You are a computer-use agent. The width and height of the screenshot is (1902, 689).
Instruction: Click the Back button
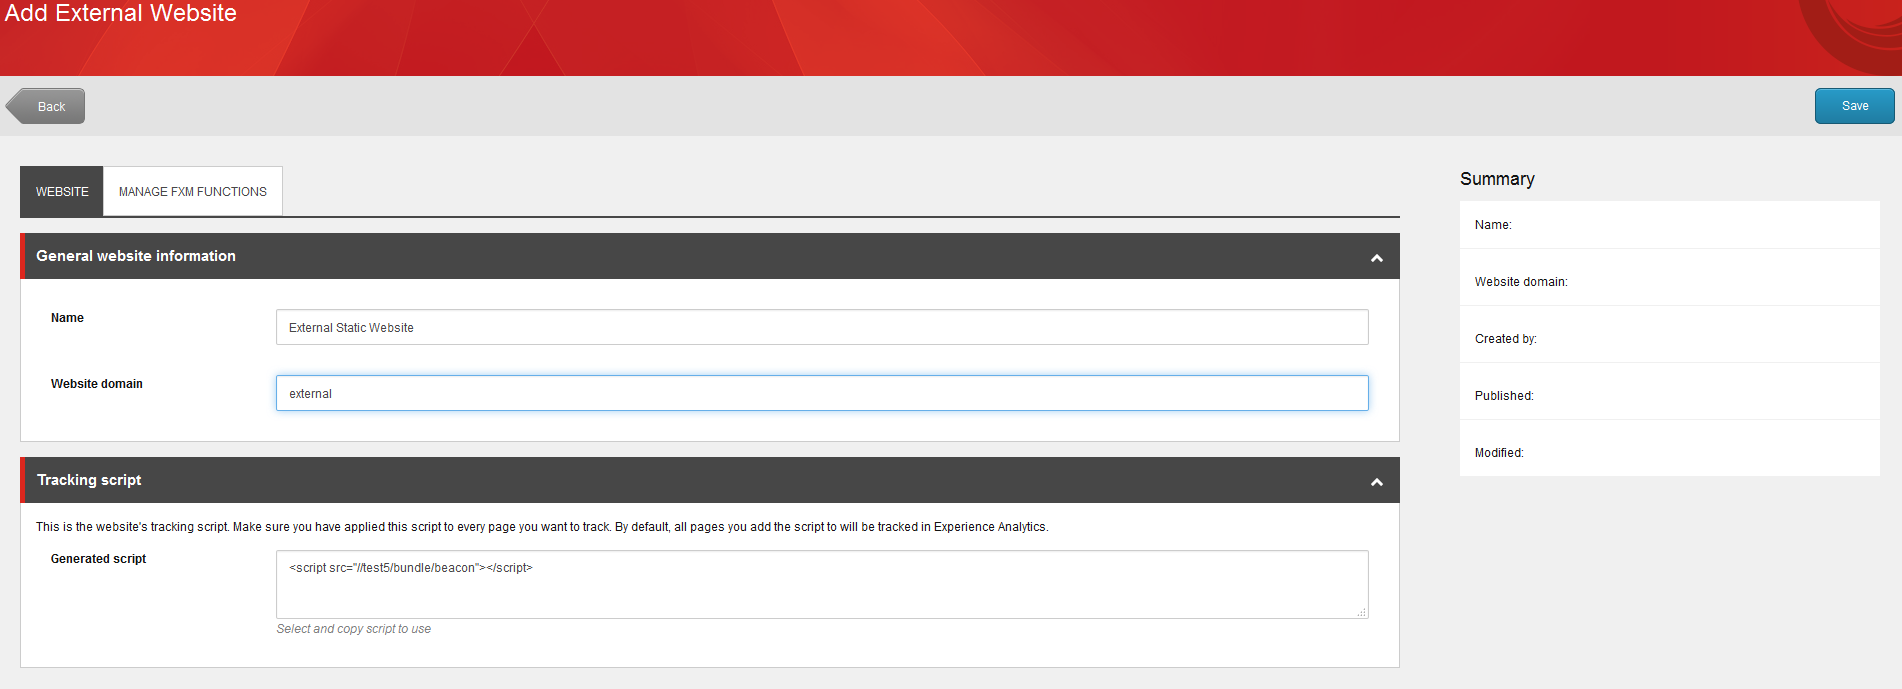coord(47,106)
